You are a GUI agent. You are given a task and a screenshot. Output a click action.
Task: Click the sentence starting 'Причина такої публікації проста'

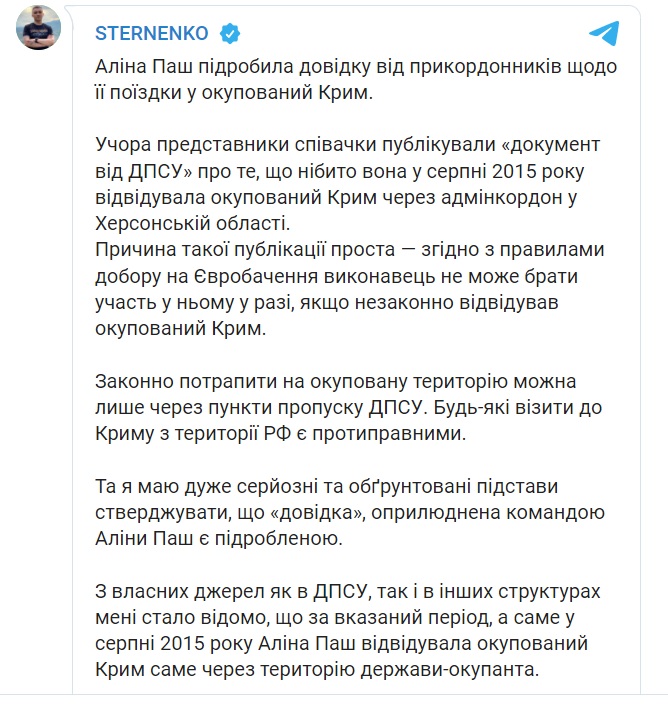coord(350,289)
